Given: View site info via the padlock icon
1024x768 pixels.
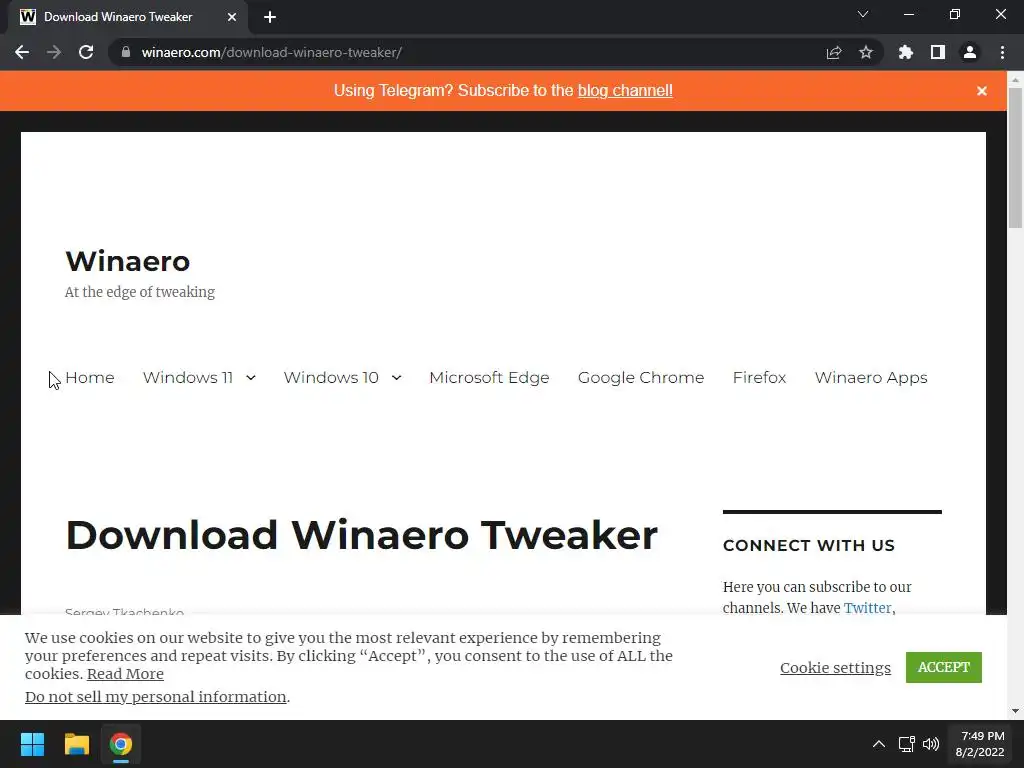Looking at the screenshot, I should pos(125,52).
